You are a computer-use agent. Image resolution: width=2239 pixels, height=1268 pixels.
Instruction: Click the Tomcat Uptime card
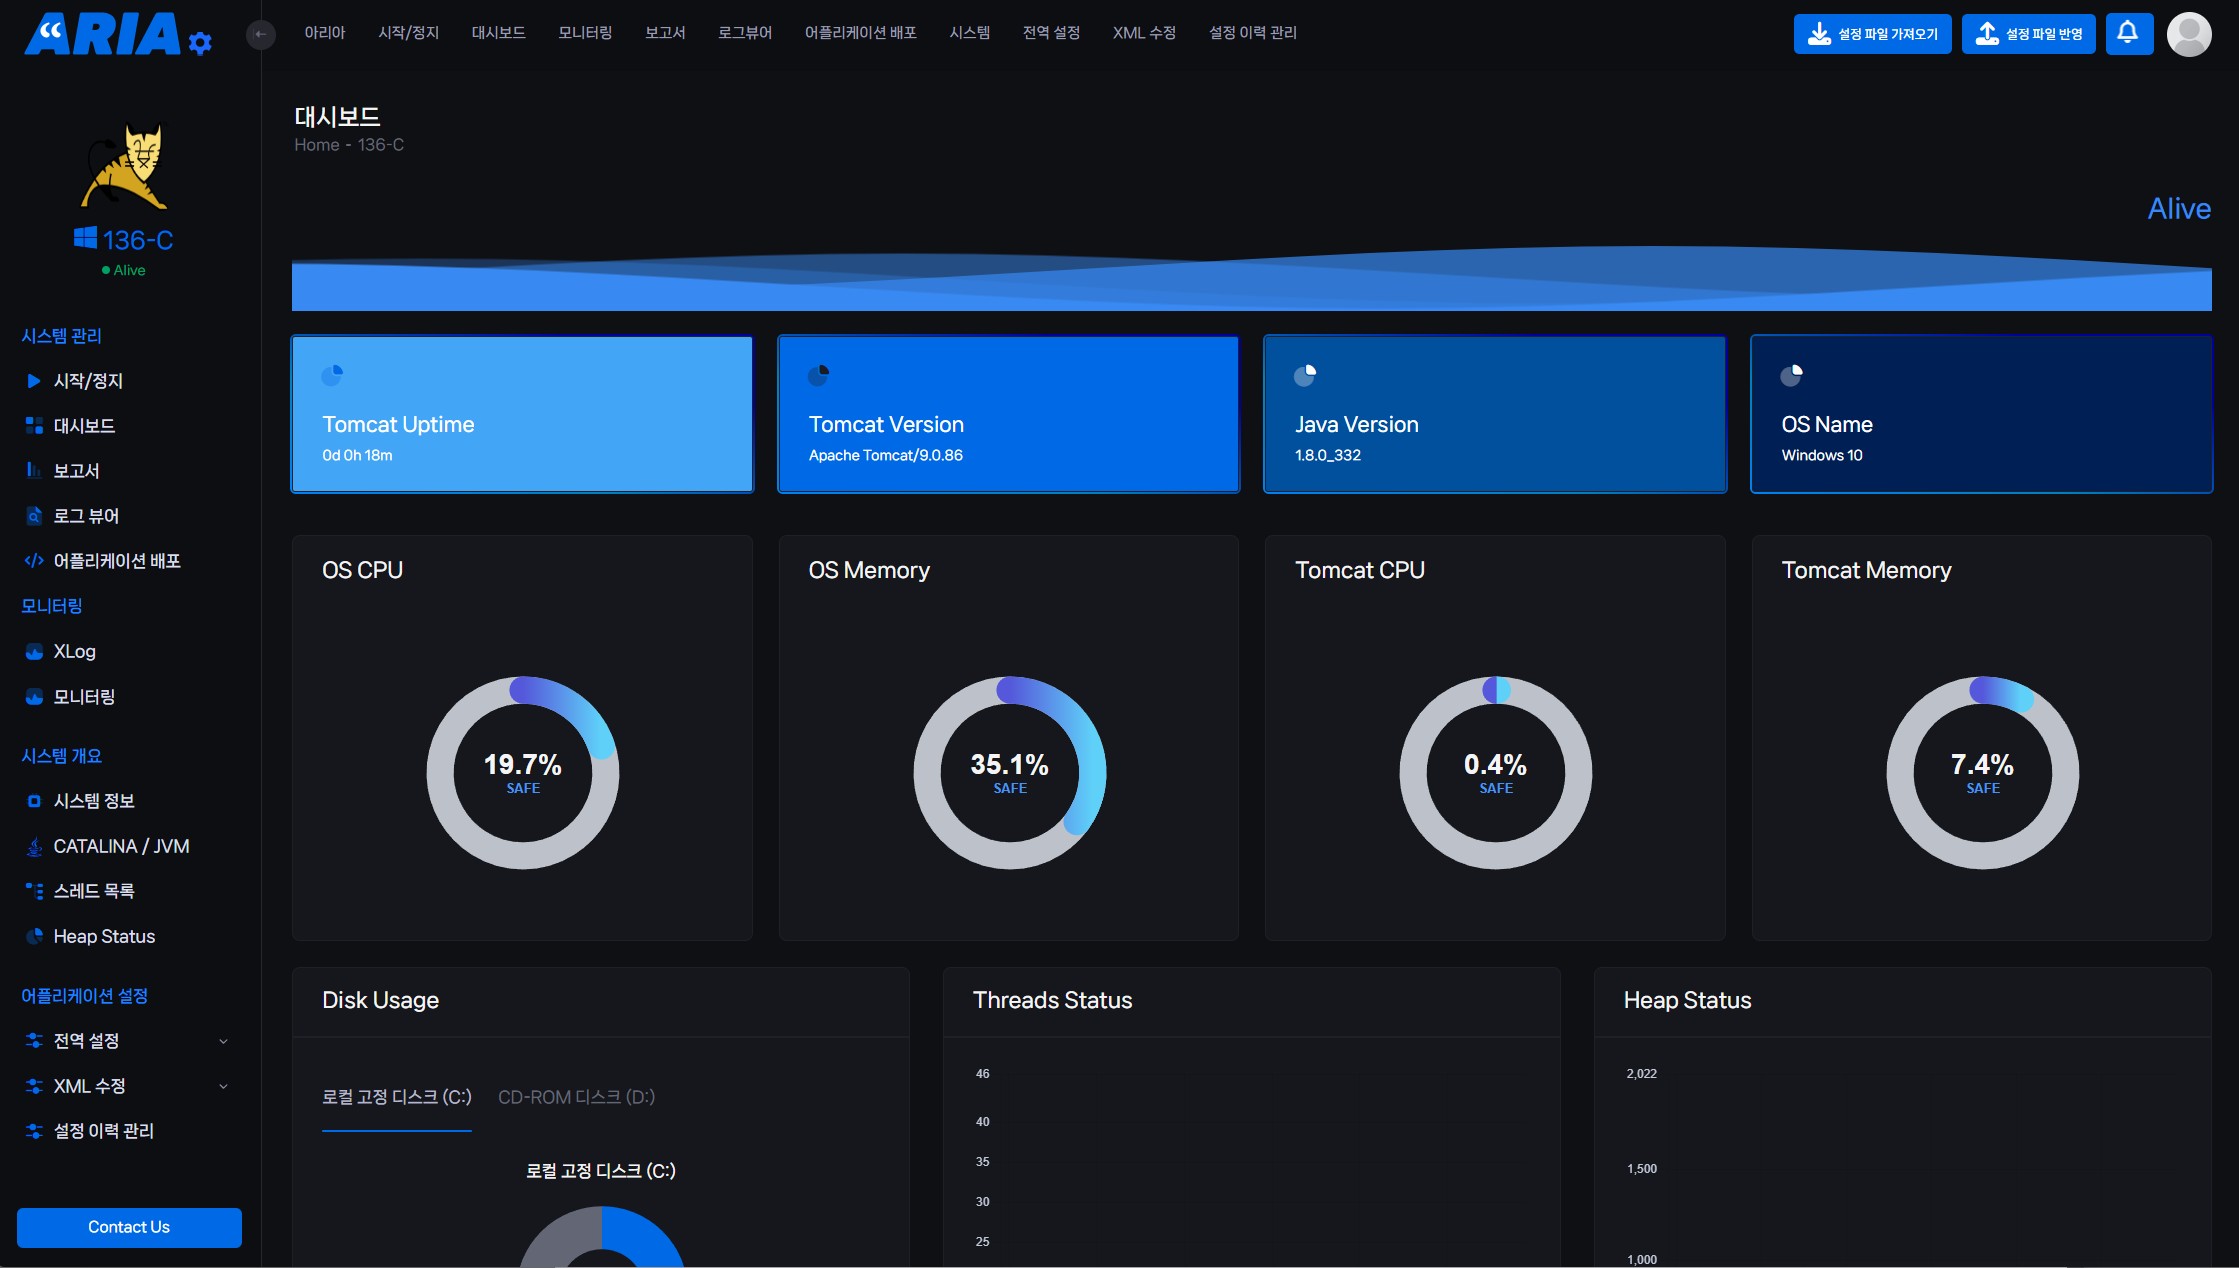522,414
